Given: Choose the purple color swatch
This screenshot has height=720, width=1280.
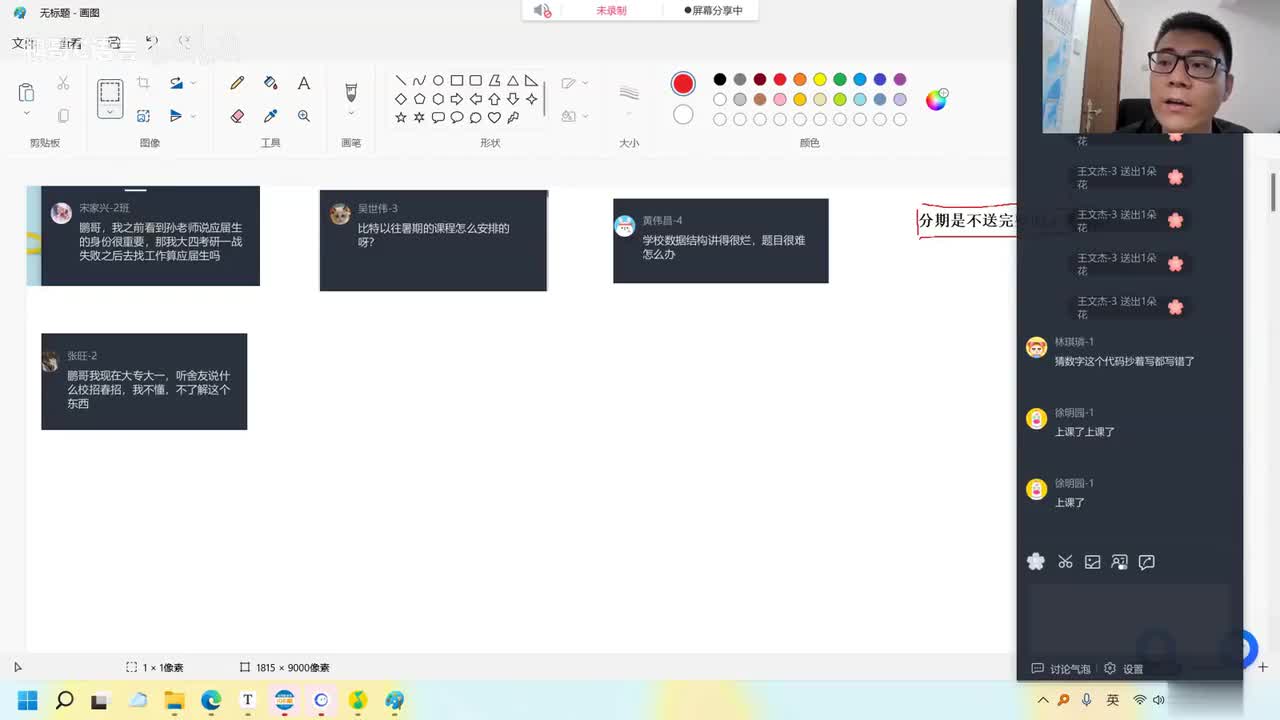Looking at the screenshot, I should click(x=900, y=79).
